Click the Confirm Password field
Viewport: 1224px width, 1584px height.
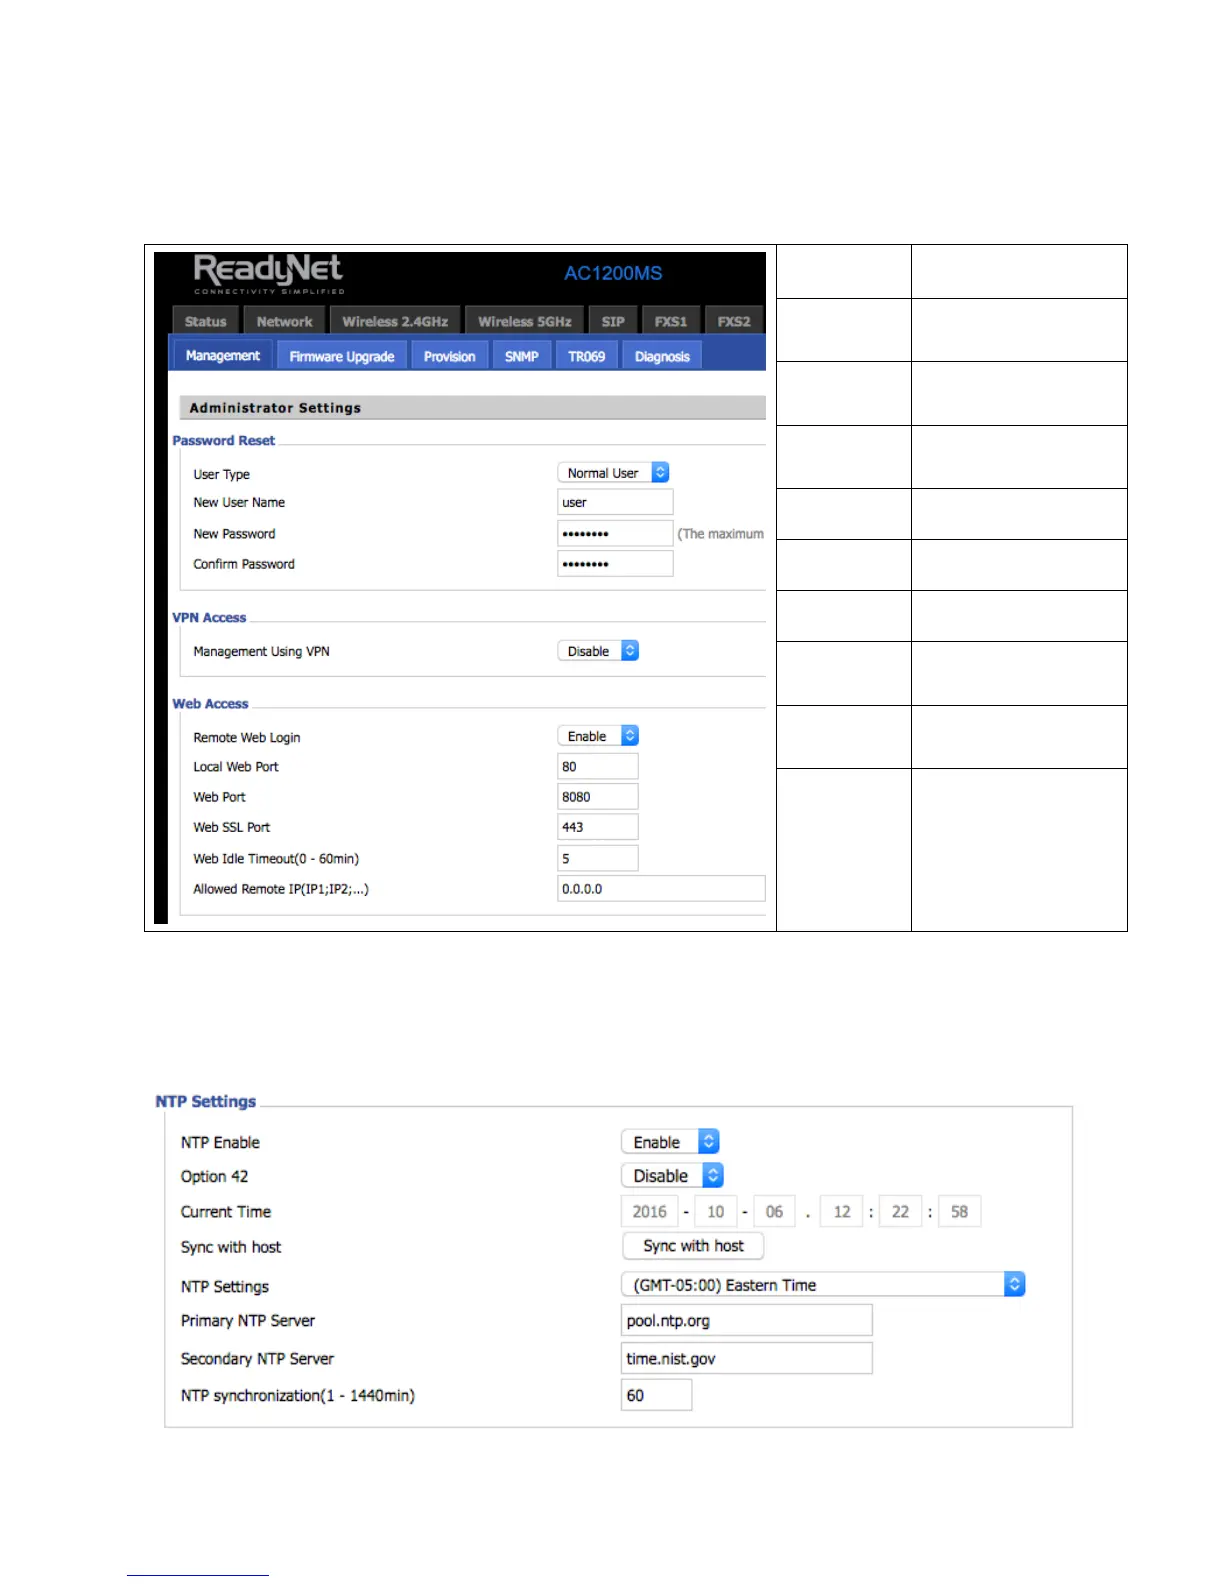[615, 564]
